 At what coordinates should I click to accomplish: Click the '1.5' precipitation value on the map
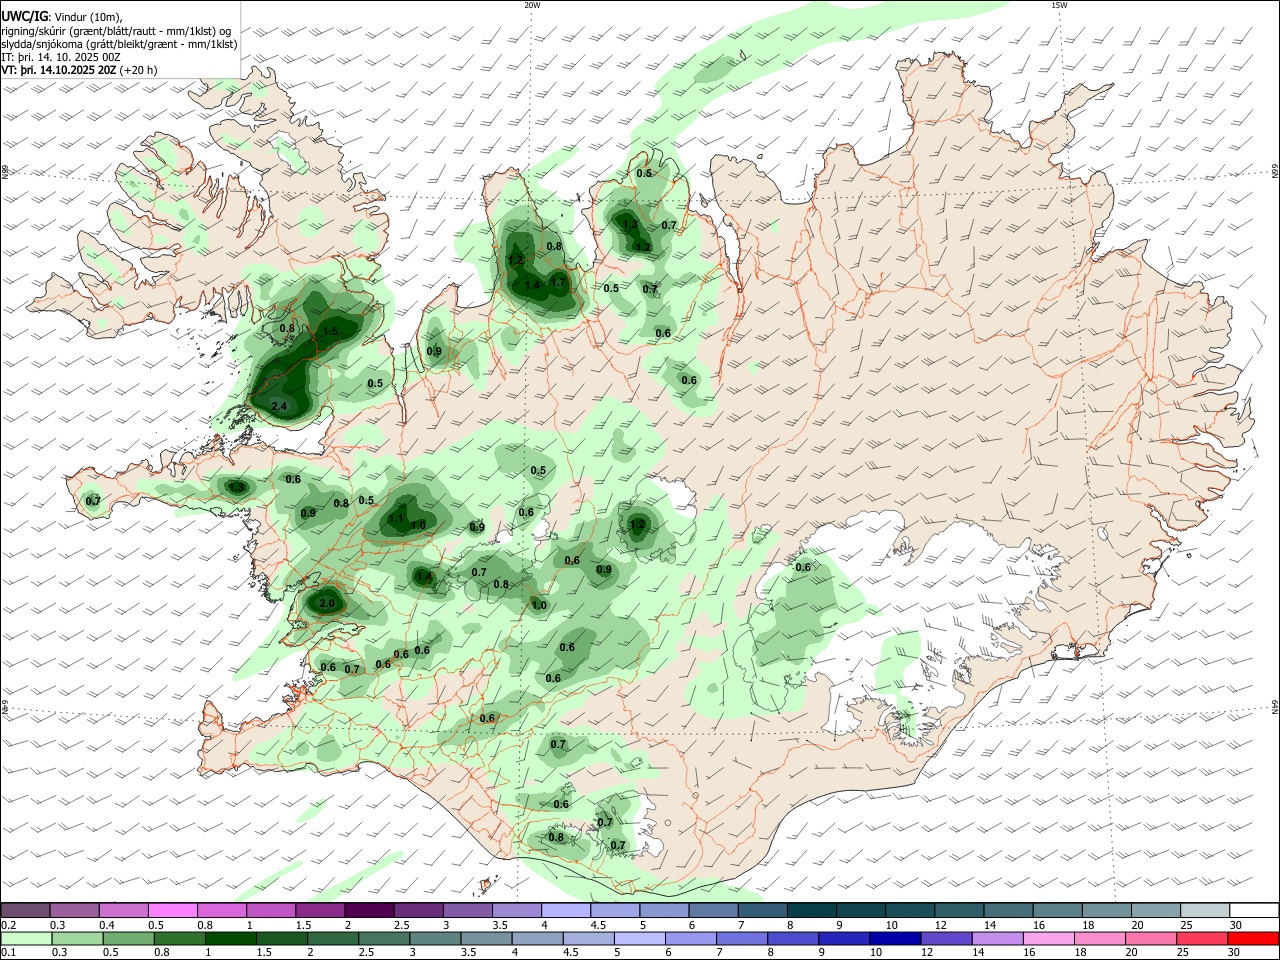[331, 331]
